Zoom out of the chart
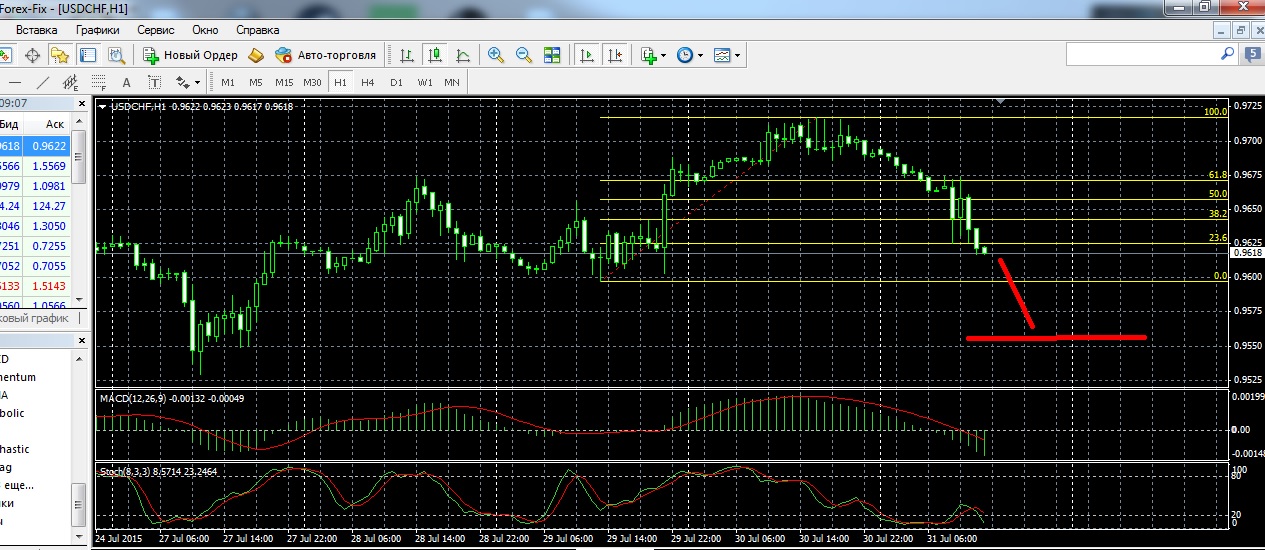The image size is (1265, 550). click(523, 55)
